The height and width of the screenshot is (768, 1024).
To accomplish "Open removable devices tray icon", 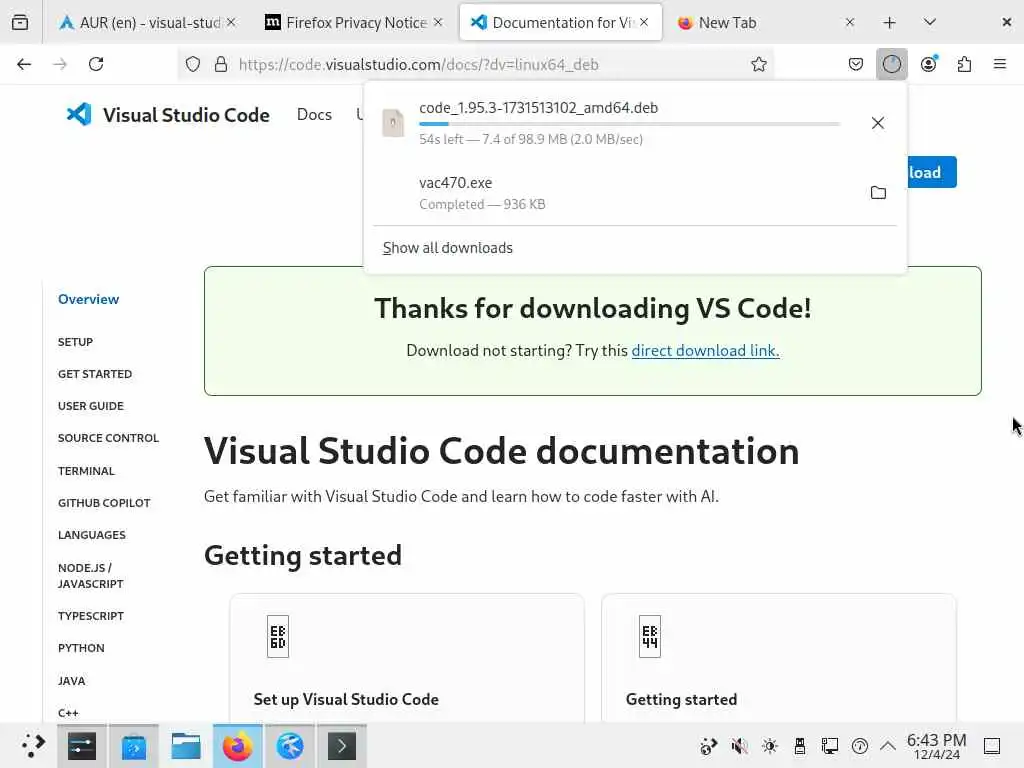I will (799, 746).
